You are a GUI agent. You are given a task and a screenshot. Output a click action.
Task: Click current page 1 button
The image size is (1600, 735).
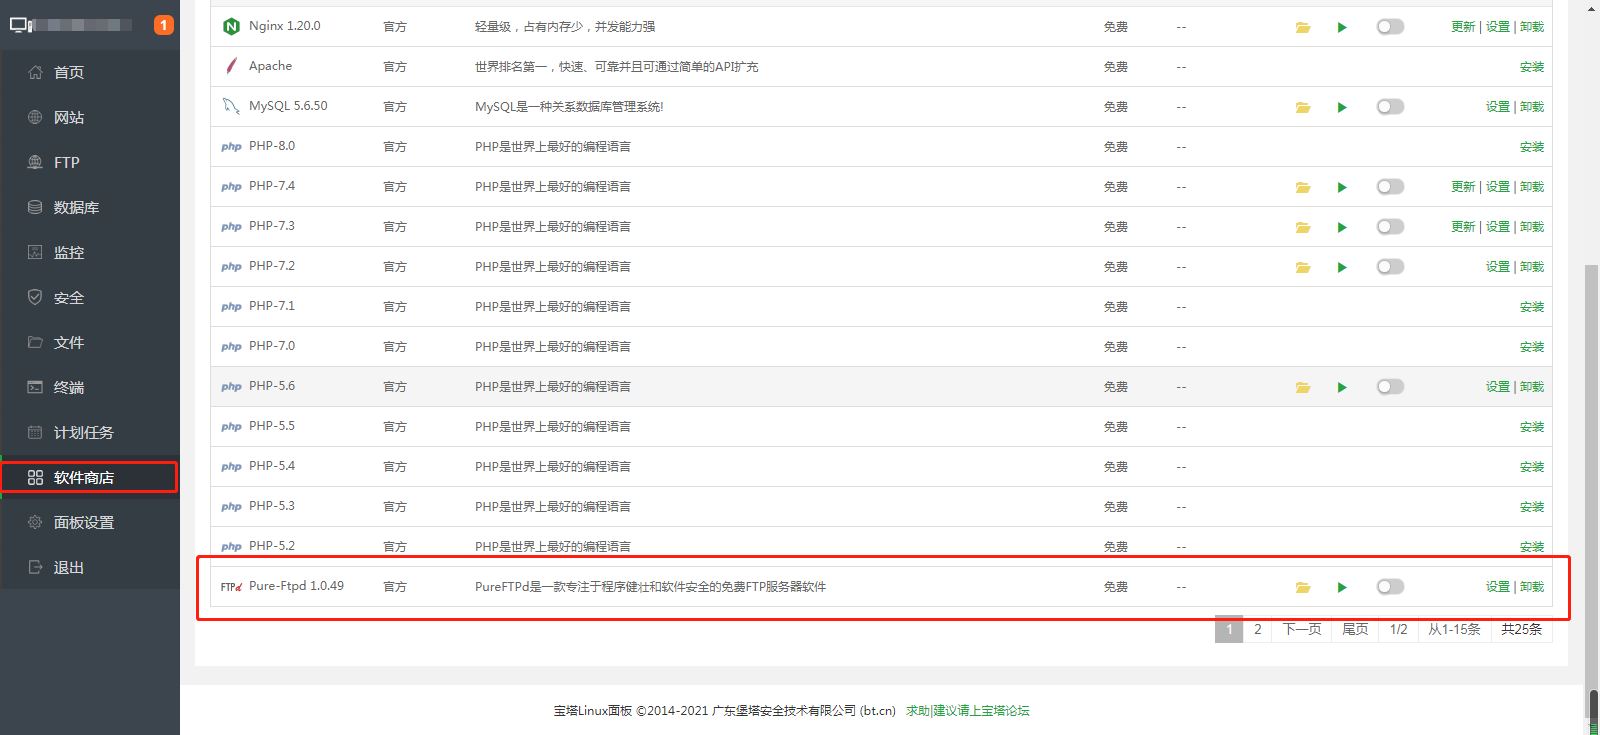(x=1229, y=629)
